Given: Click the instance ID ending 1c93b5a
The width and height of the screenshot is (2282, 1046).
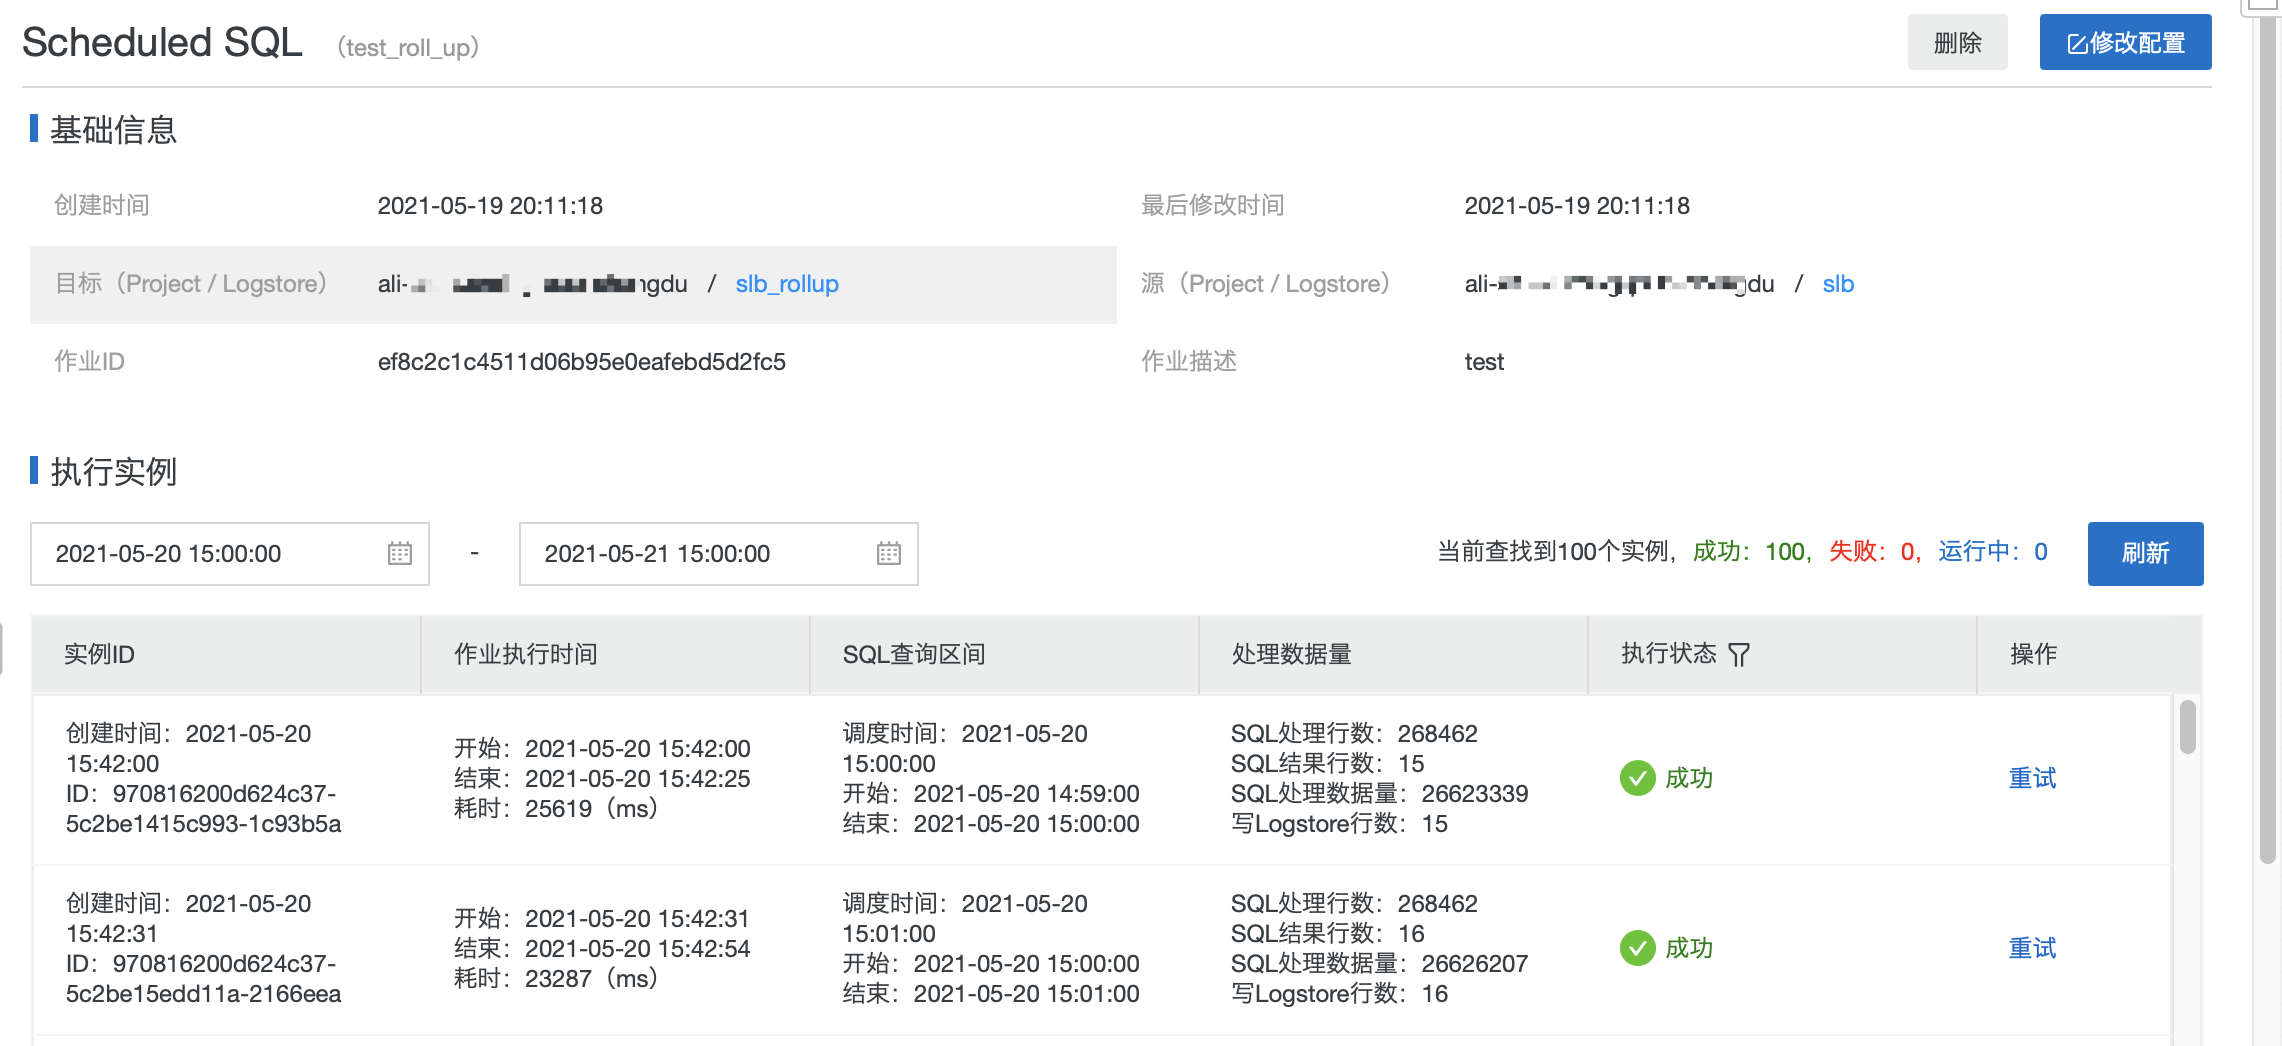Looking at the screenshot, I should point(203,809).
